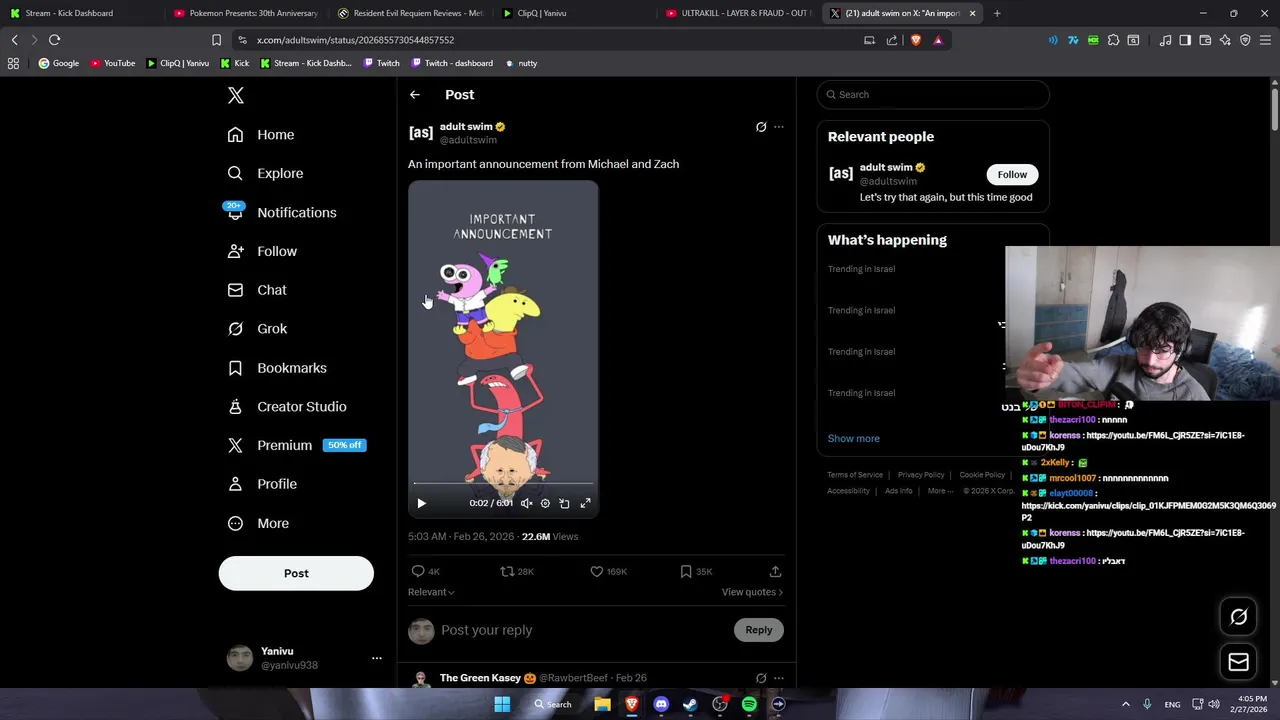Open the Twitch - dashboard bookmark
Screen dimensions: 1280x720
click(451, 63)
